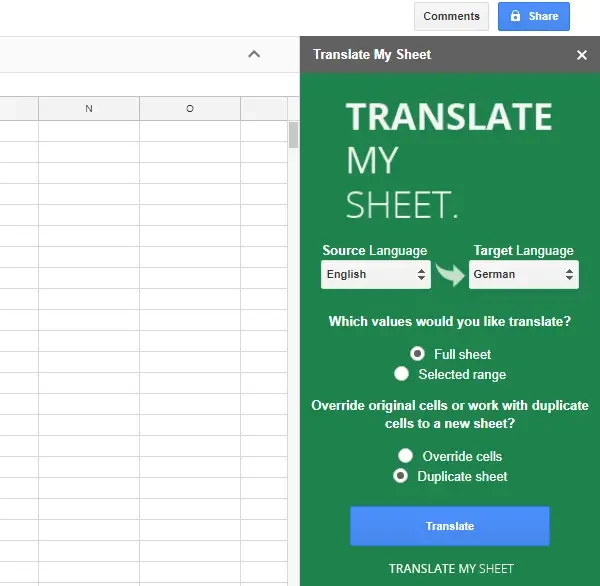Open the Source Language dropdown

click(x=375, y=274)
